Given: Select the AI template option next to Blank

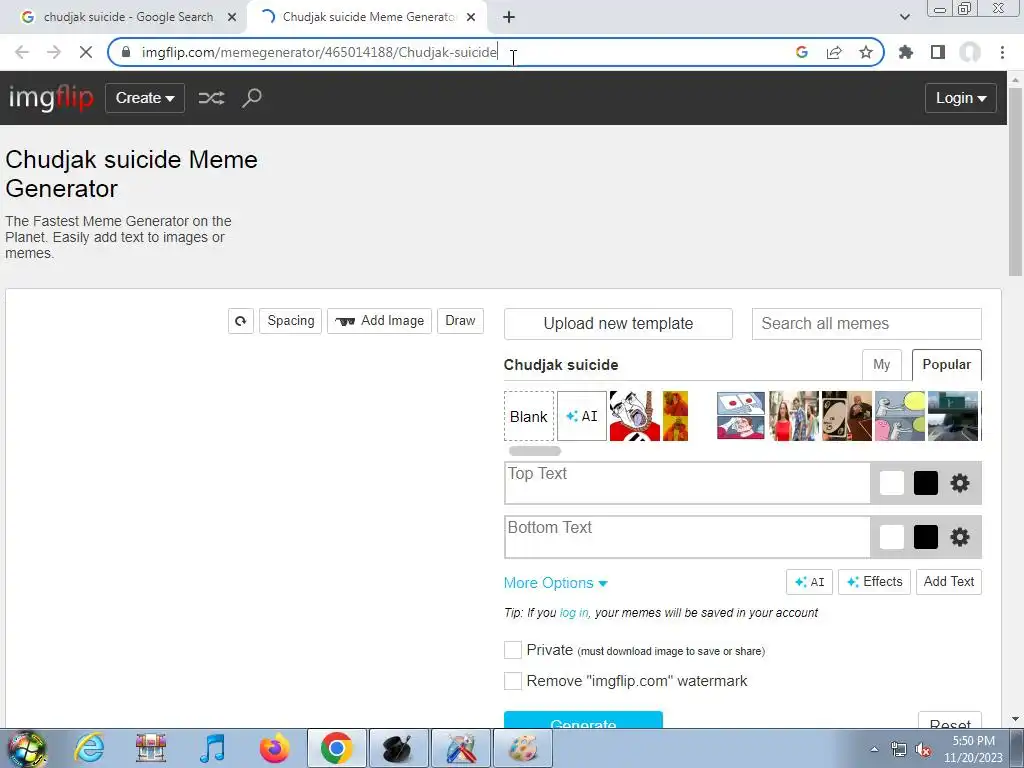Looking at the screenshot, I should pyautogui.click(x=582, y=416).
